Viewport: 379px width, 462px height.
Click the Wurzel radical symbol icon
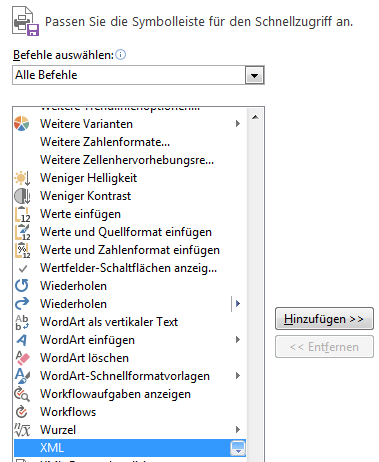pyautogui.click(x=22, y=430)
